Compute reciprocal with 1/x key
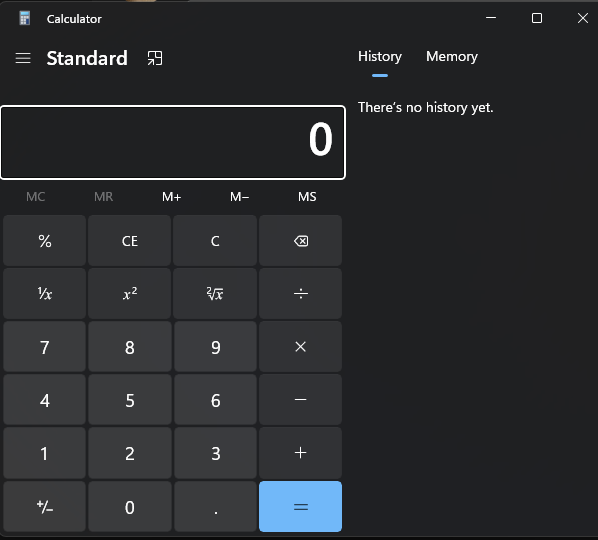The width and height of the screenshot is (598, 540). [45, 294]
